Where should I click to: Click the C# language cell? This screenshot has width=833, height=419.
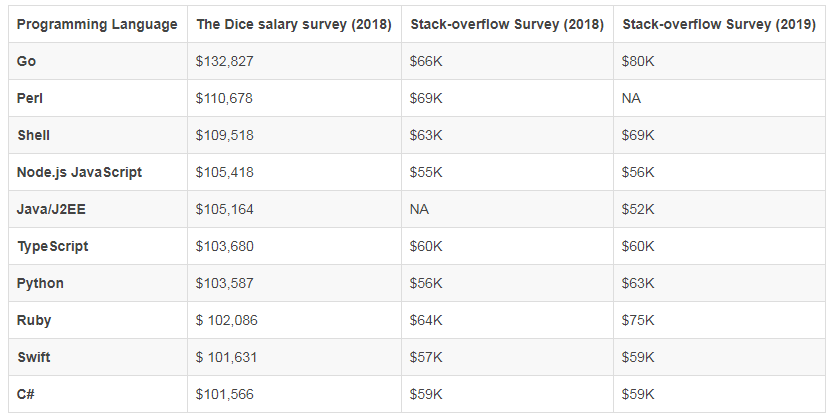[x=27, y=394]
